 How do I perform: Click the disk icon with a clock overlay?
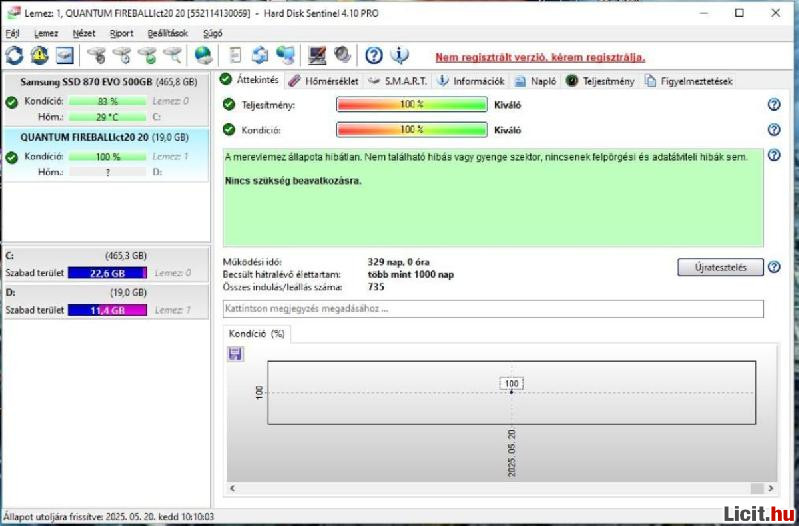(122, 55)
